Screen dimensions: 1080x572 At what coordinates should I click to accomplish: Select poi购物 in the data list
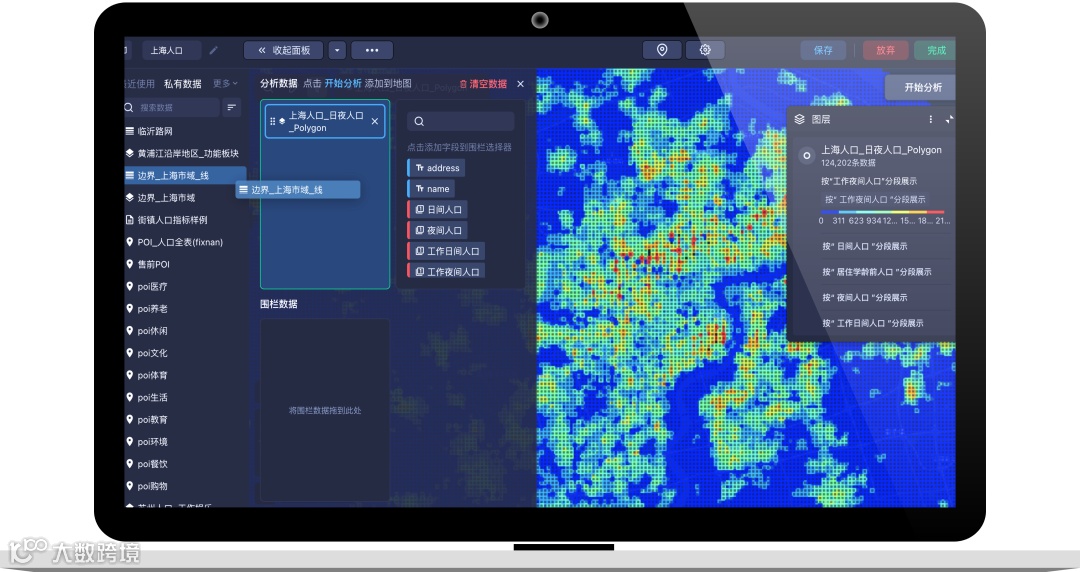coord(152,486)
